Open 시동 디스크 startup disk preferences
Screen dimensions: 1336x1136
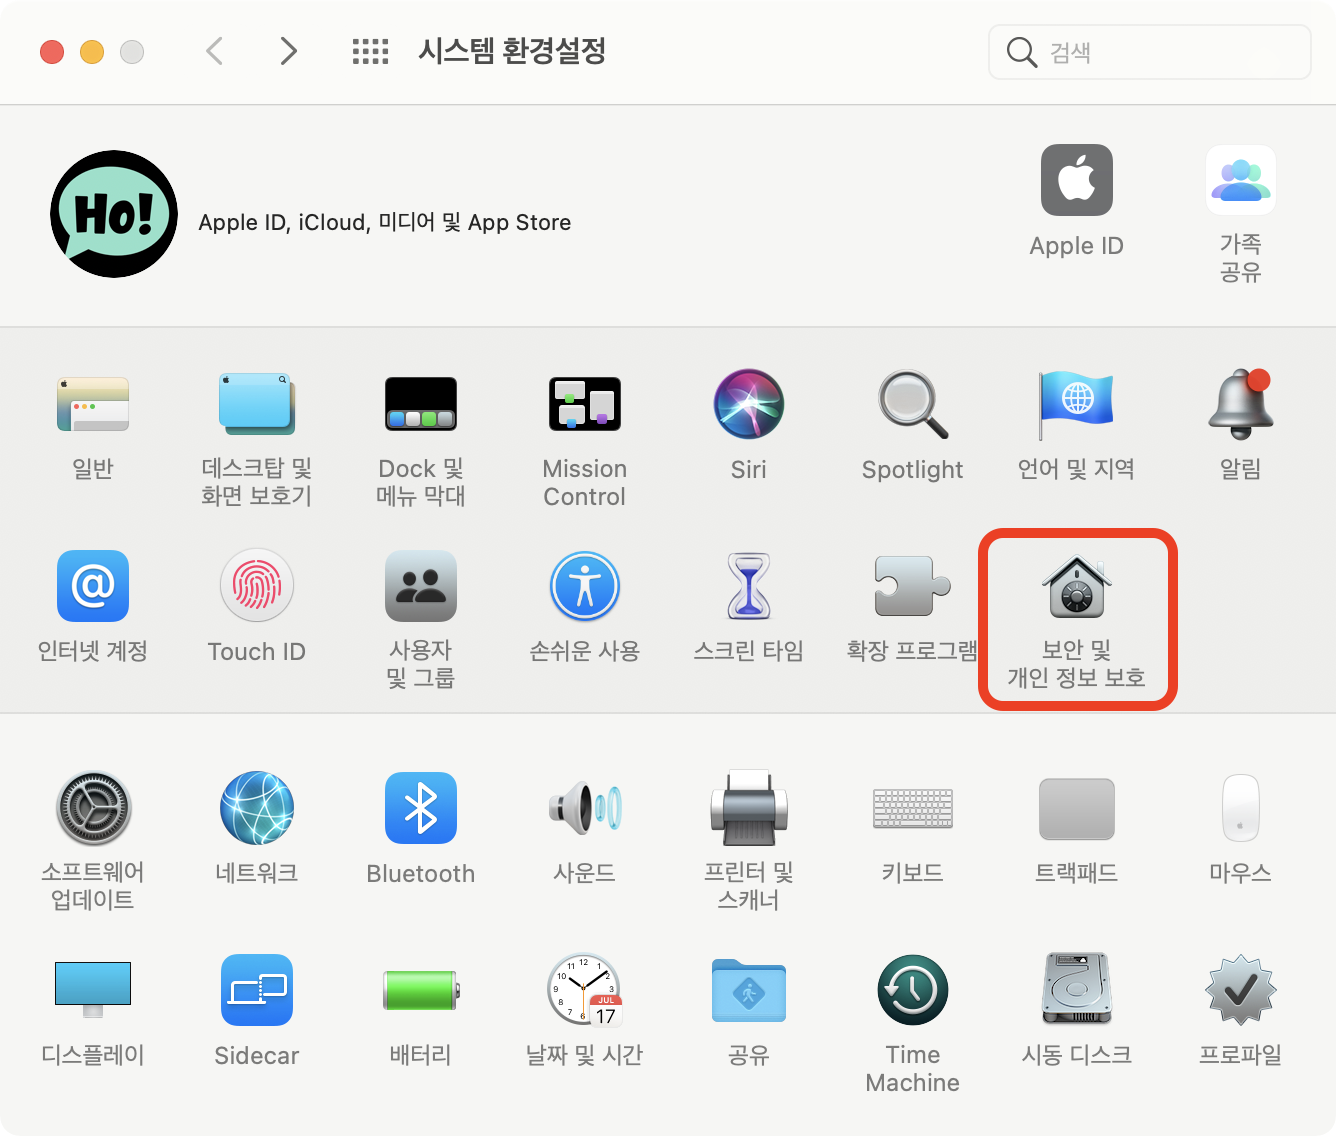1077,990
